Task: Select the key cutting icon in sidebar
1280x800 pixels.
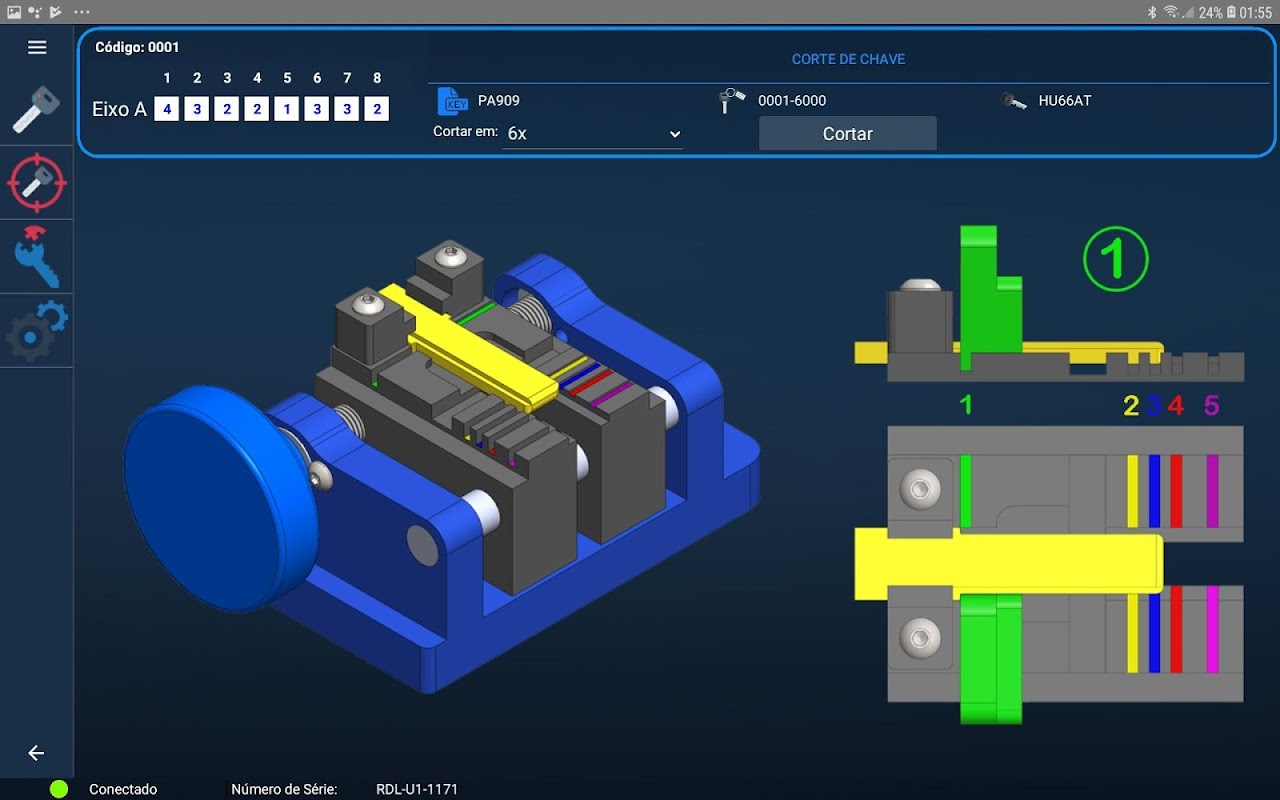Action: (x=37, y=110)
